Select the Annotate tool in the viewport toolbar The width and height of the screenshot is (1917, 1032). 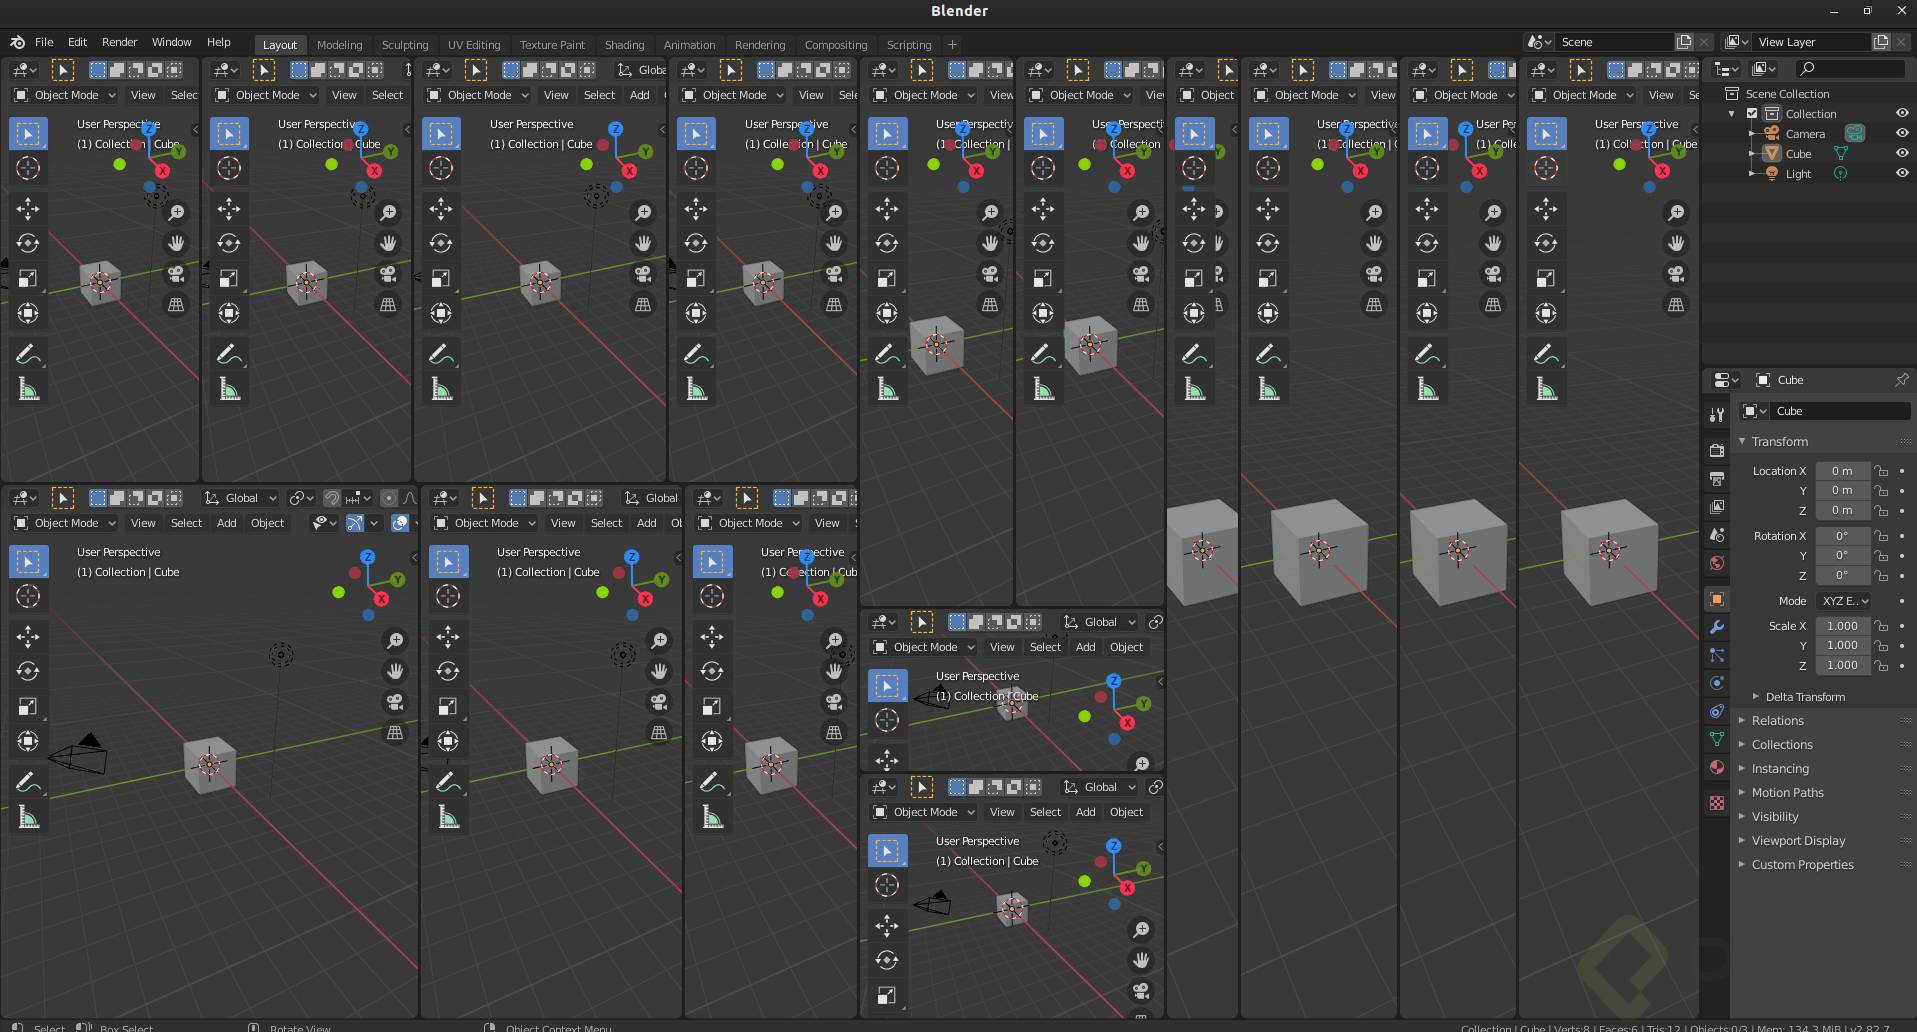tap(28, 352)
